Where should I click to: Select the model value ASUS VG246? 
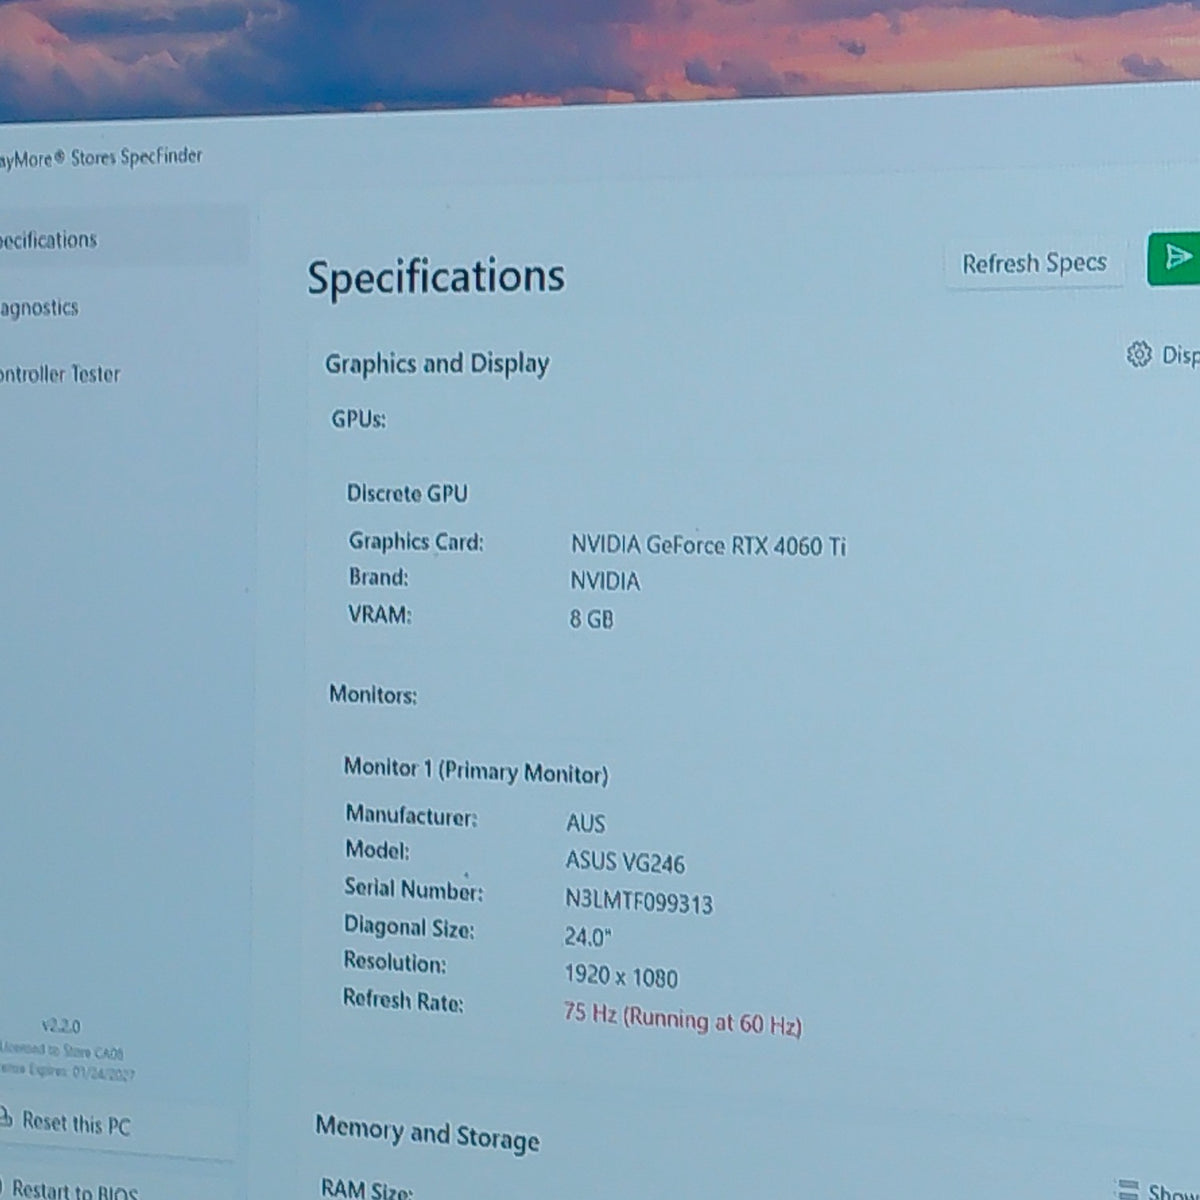click(625, 862)
